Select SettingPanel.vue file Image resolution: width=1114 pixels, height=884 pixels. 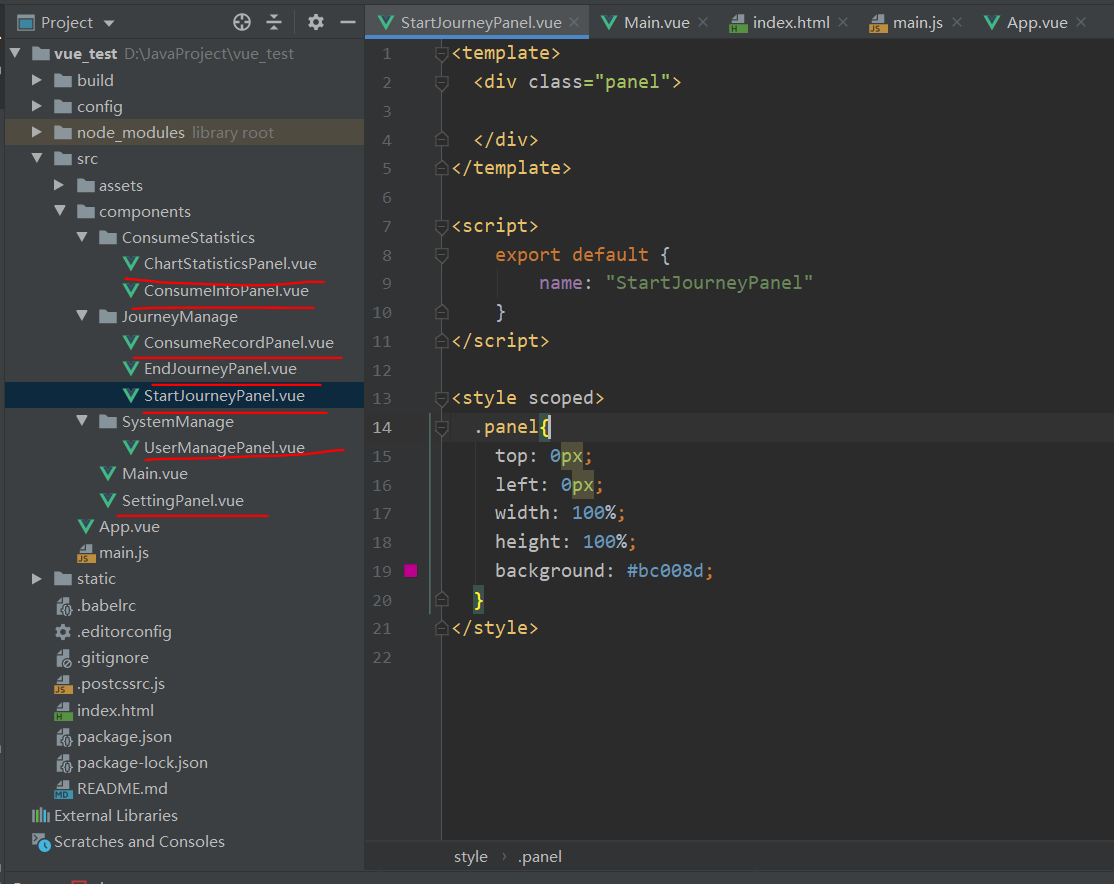pos(183,500)
